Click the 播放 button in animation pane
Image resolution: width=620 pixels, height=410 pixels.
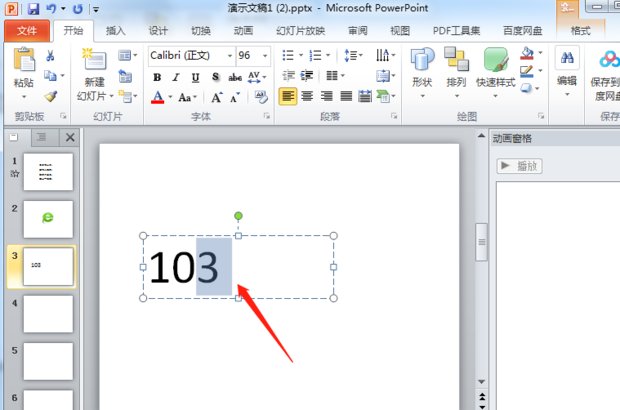click(x=519, y=166)
